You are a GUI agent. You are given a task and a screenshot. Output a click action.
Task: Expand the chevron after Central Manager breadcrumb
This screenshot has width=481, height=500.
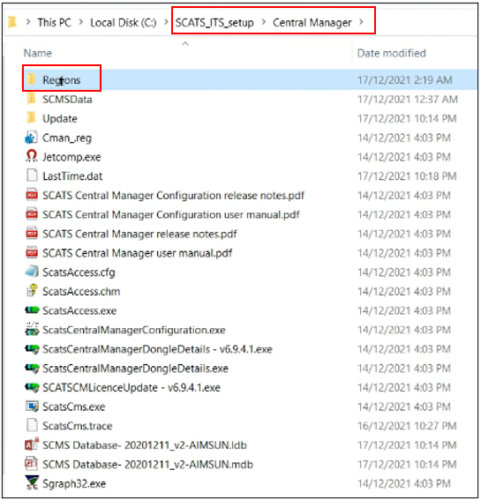pyautogui.click(x=361, y=22)
